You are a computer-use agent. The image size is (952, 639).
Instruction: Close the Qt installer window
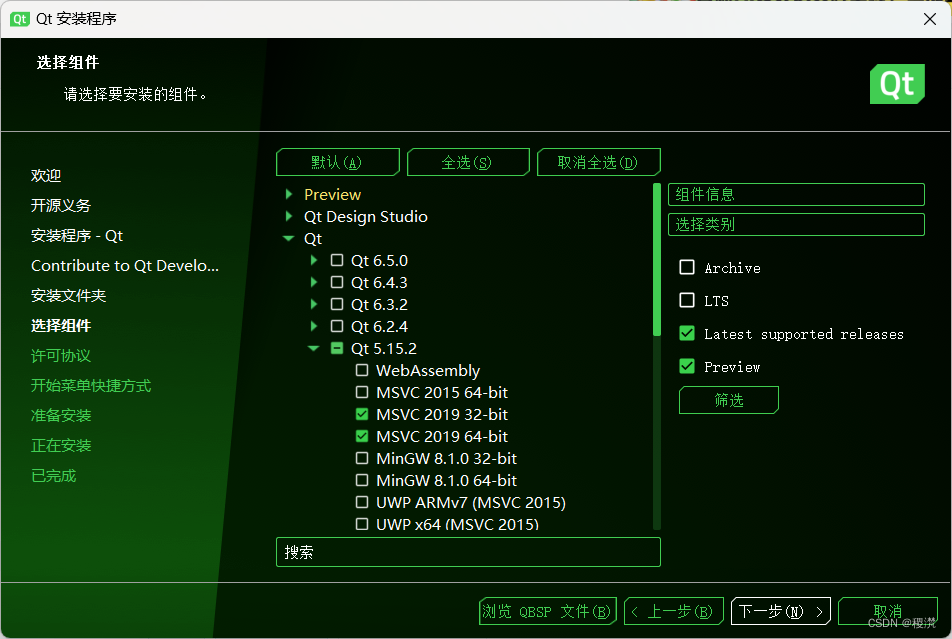click(930, 19)
